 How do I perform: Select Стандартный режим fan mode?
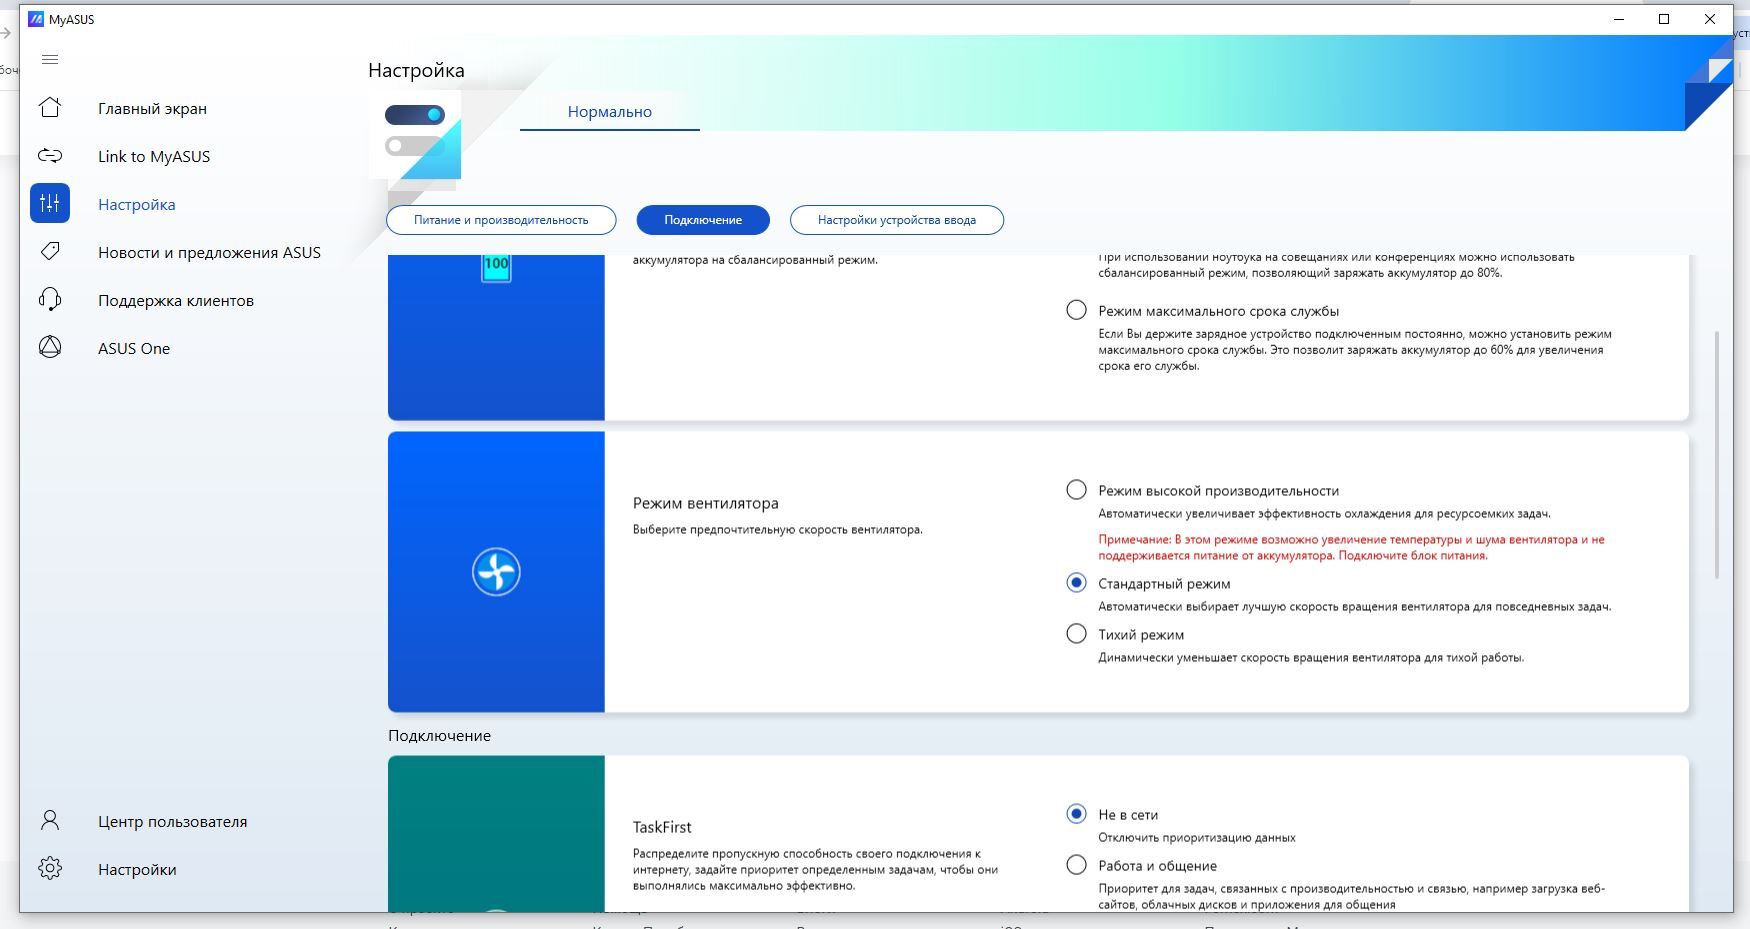[1076, 583]
